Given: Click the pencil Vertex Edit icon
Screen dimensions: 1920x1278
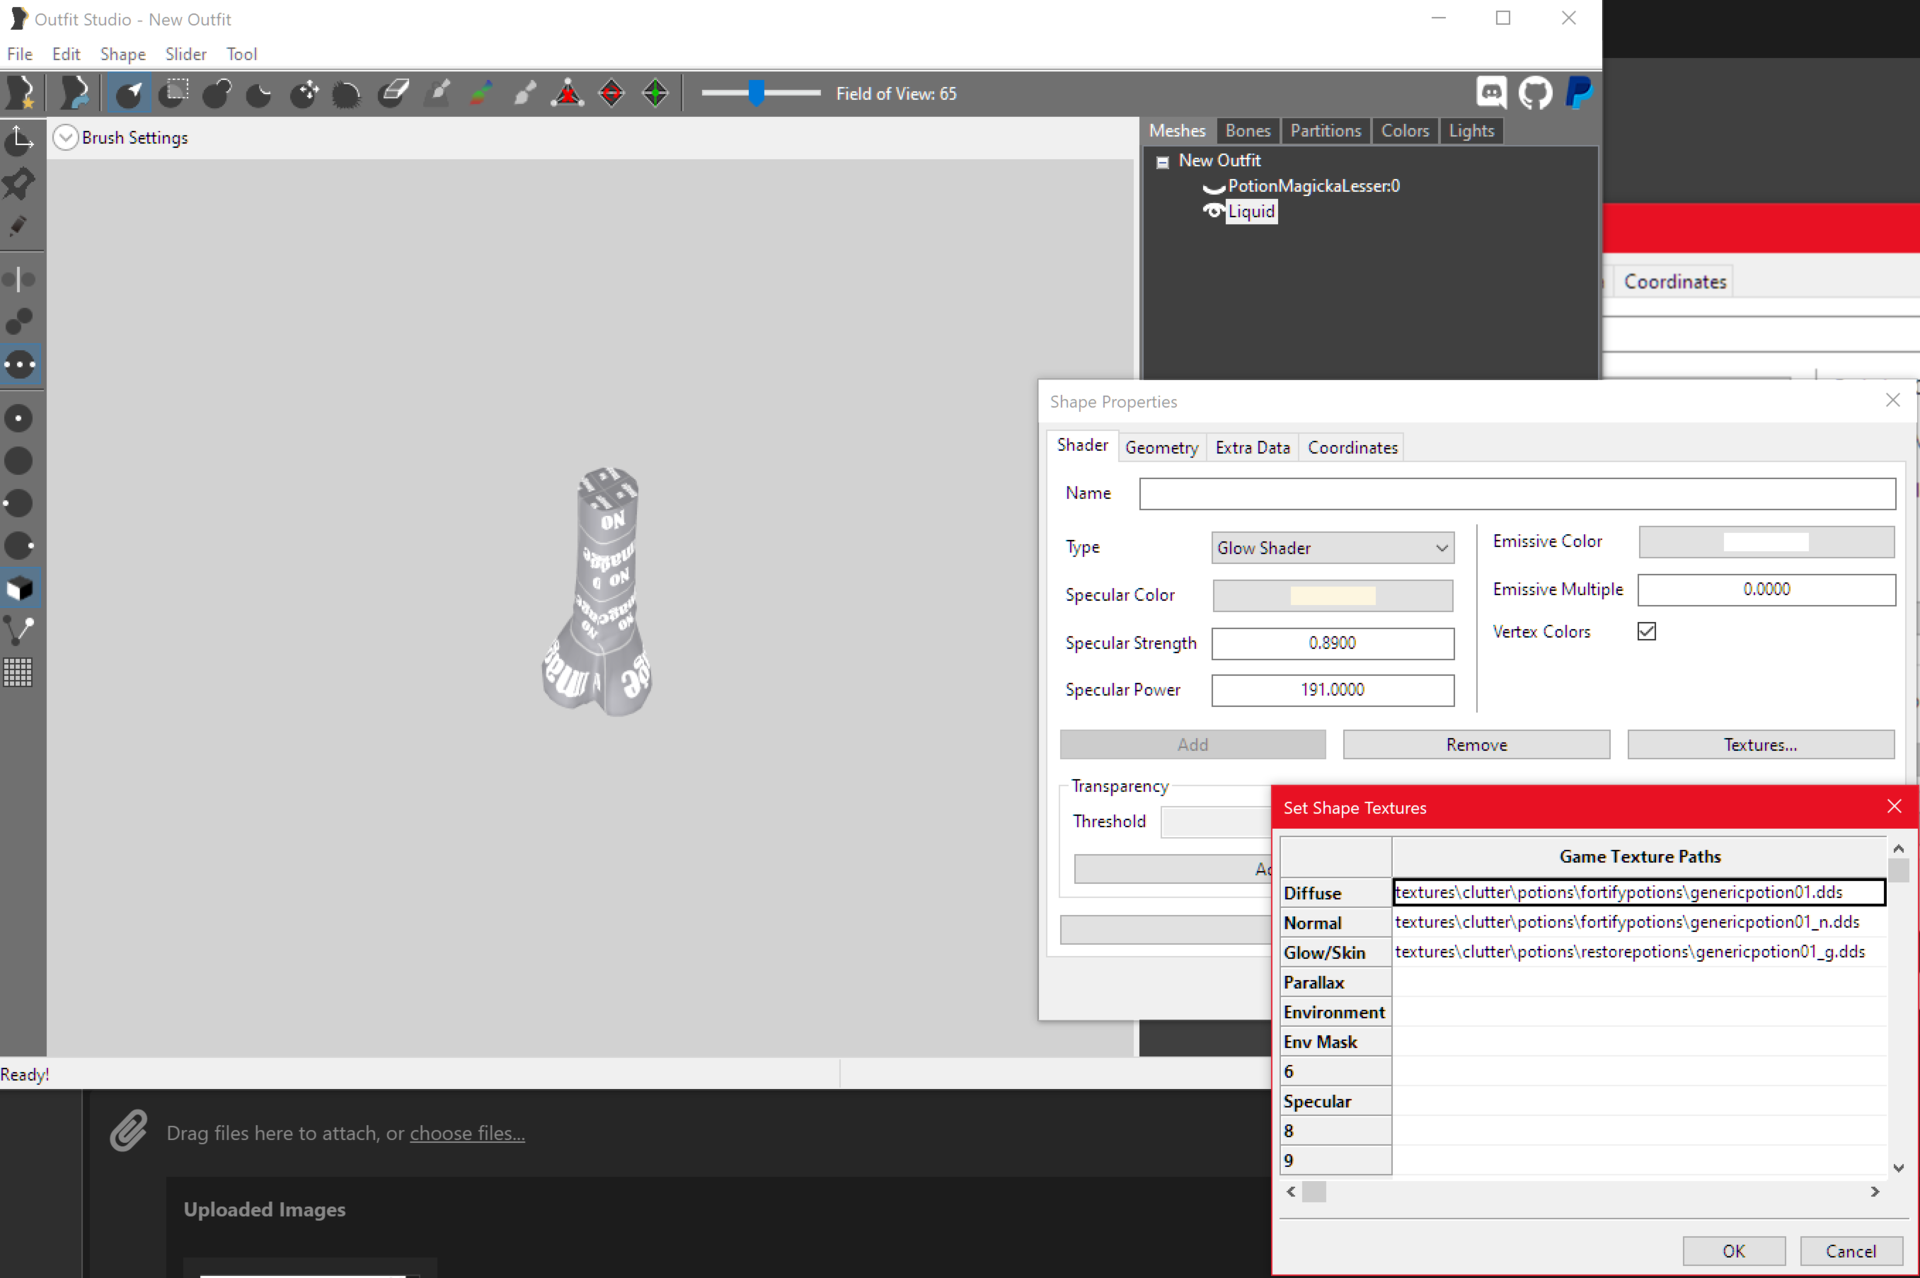Looking at the screenshot, I should 19,226.
